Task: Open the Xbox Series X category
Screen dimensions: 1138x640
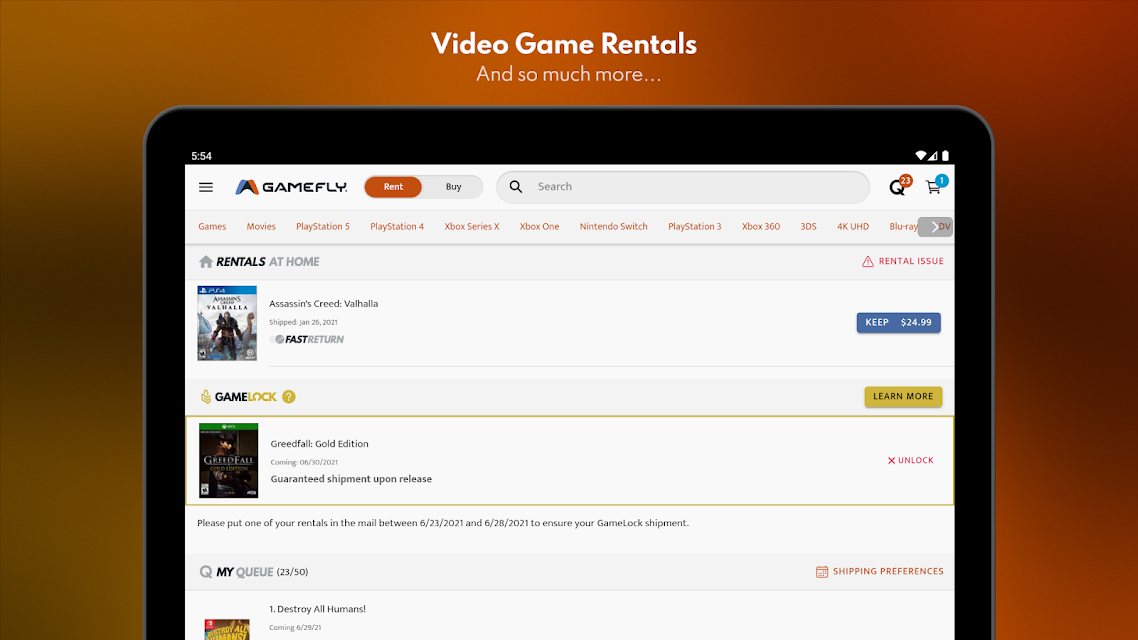Action: 472,227
